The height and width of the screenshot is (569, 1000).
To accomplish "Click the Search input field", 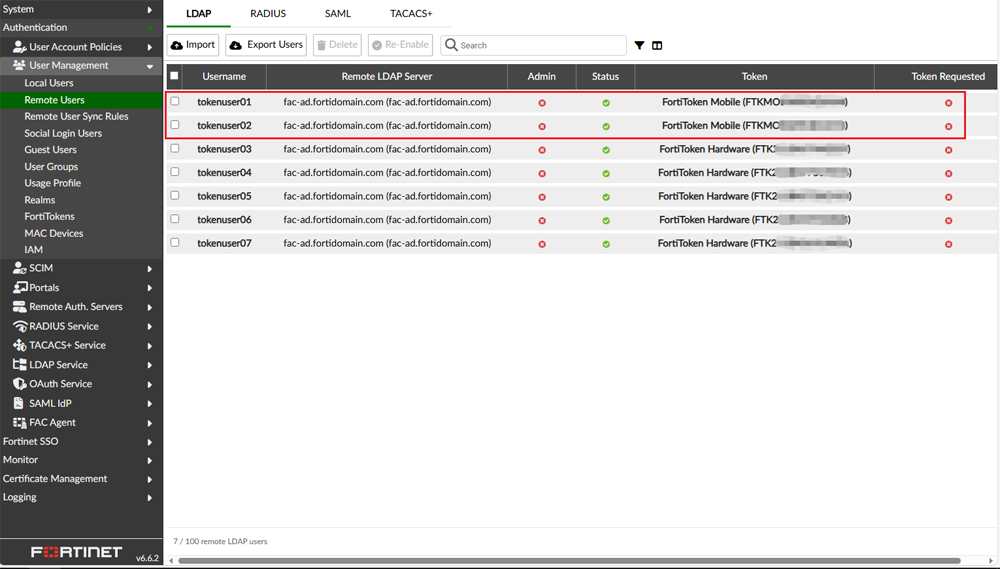I will (540, 45).
